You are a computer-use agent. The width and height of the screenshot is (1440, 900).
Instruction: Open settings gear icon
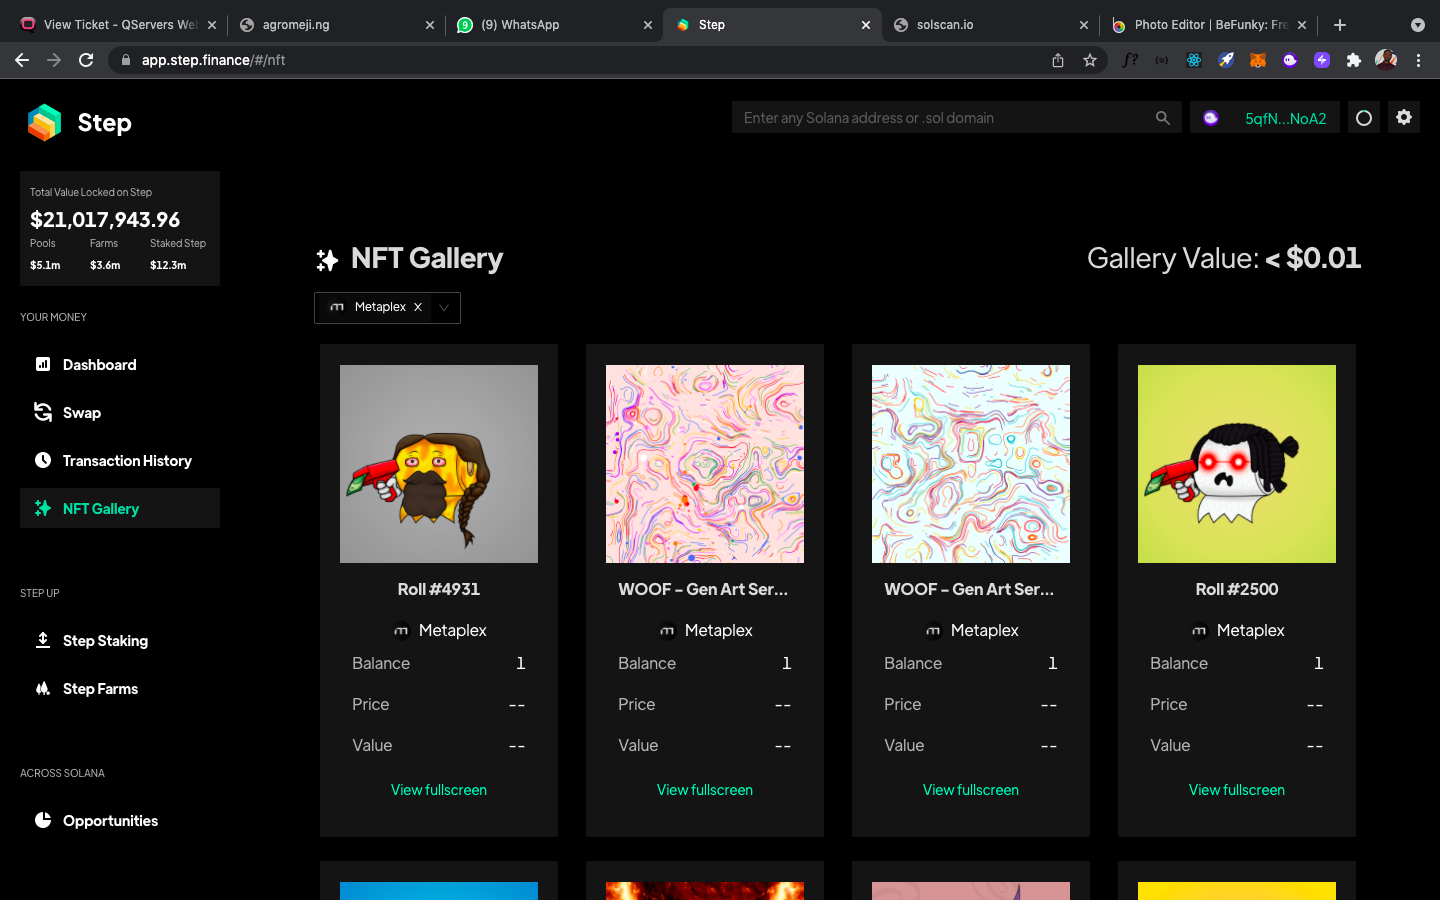1404,118
